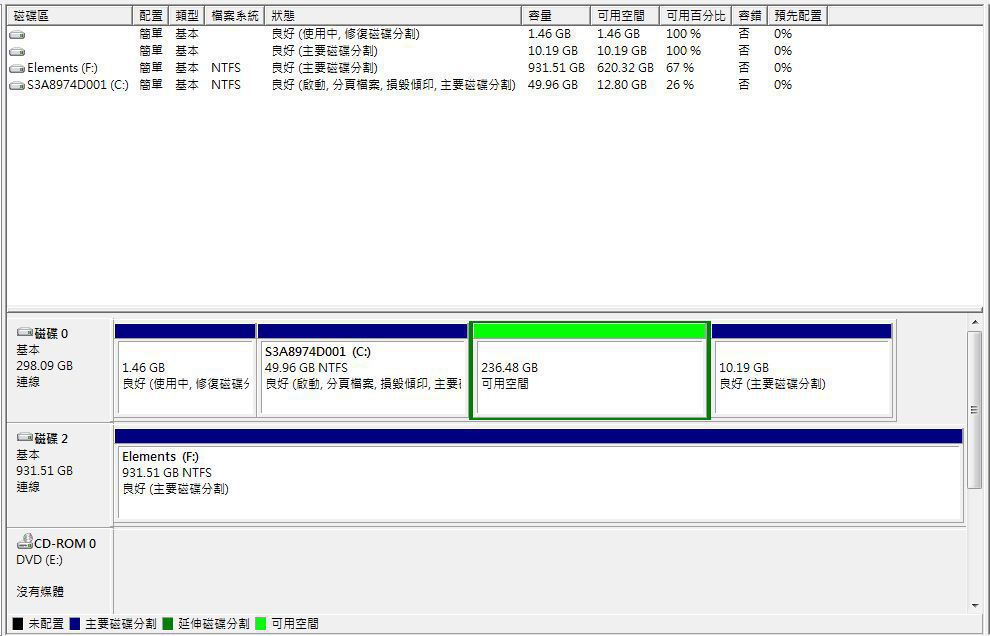This screenshot has width=990, height=636.
Task: Click the black 未配置 legend swatch
Action: 18,624
